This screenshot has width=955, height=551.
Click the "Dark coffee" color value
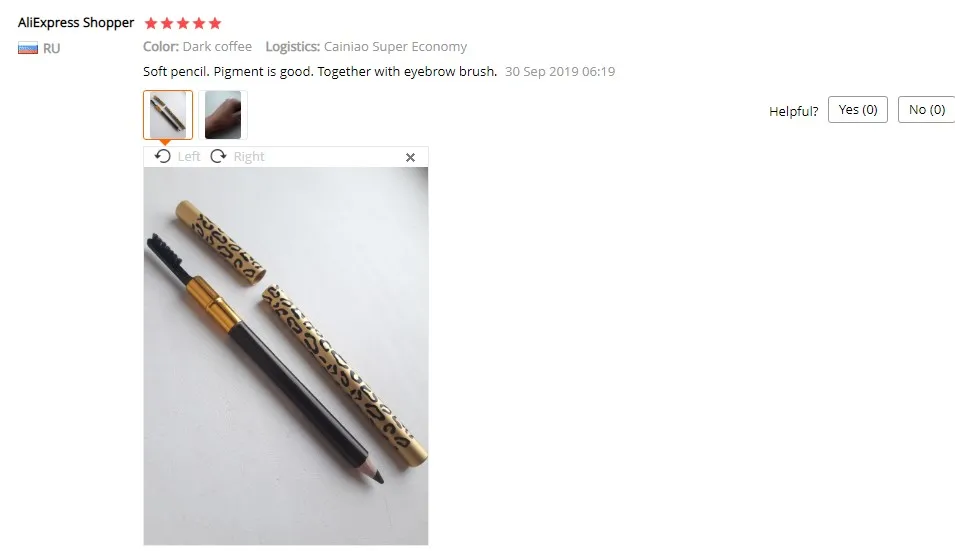point(217,46)
